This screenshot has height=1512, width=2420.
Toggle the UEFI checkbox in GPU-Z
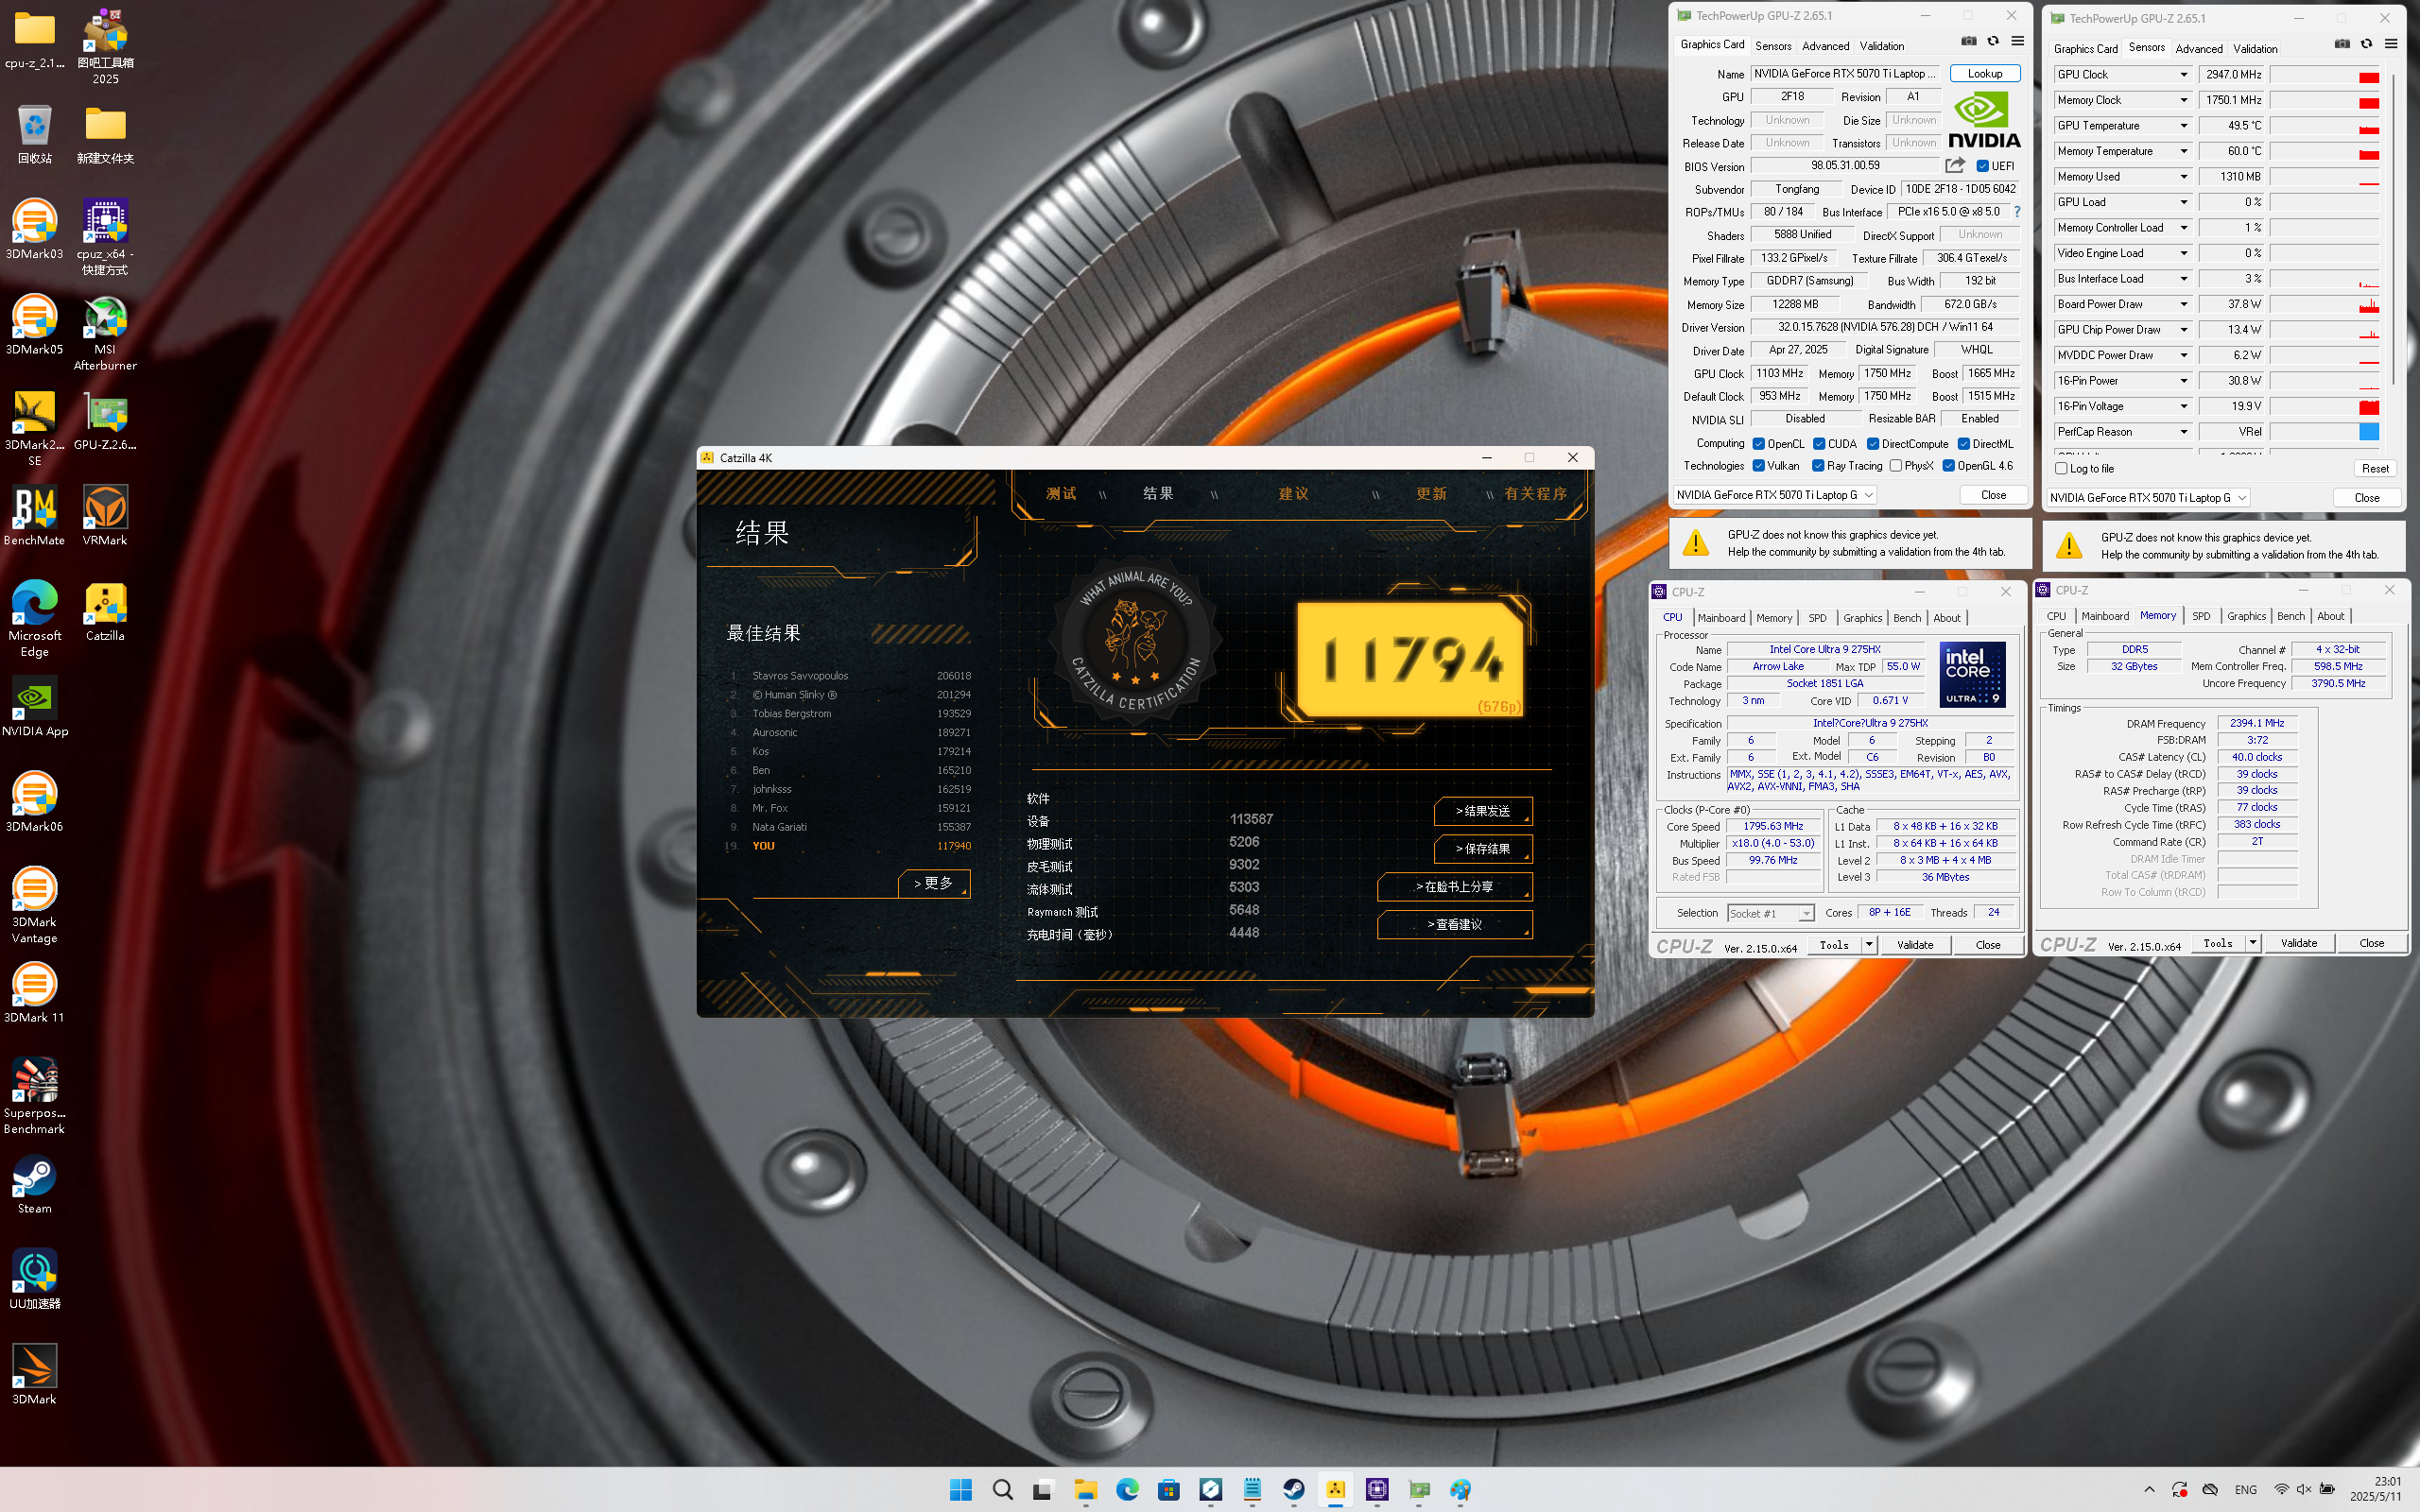pyautogui.click(x=1983, y=166)
